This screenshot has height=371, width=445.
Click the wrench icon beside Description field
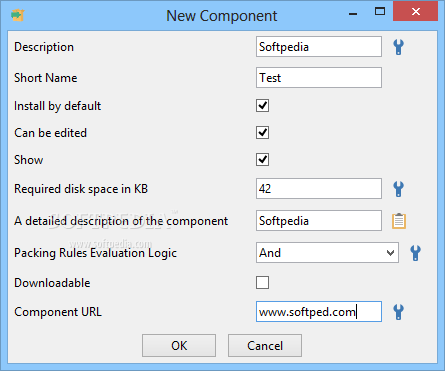pyautogui.click(x=399, y=47)
